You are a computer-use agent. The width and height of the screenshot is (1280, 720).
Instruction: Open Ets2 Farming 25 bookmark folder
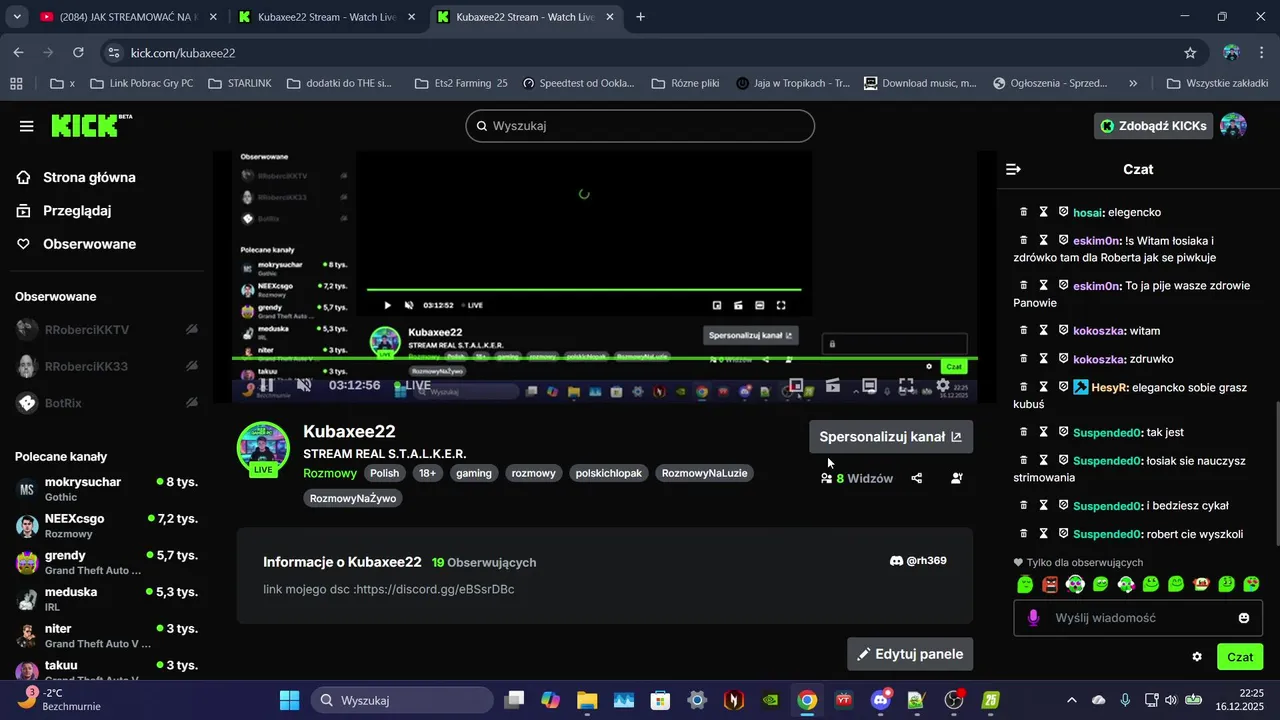tap(462, 83)
